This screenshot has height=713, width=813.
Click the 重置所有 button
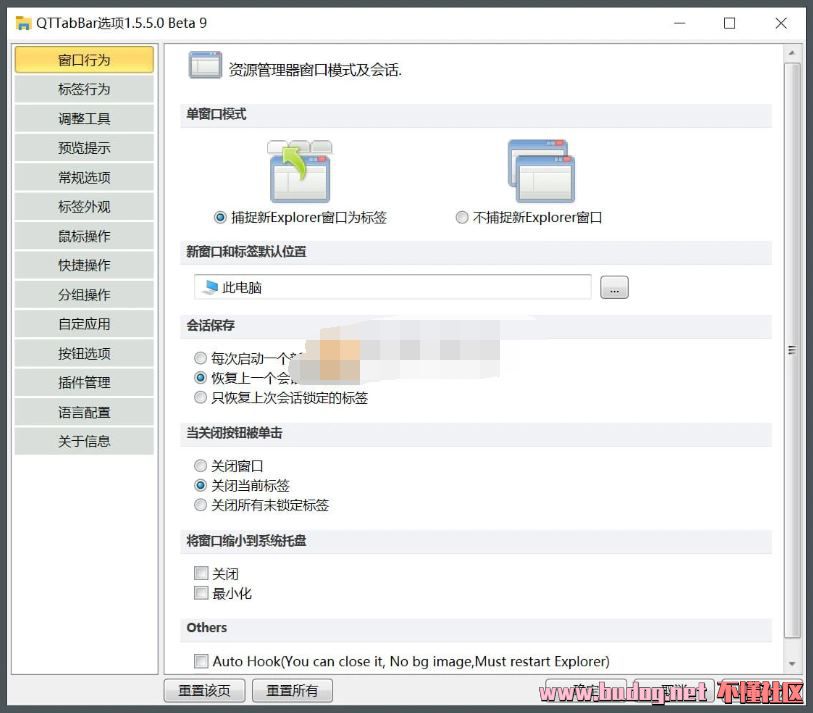[x=292, y=691]
